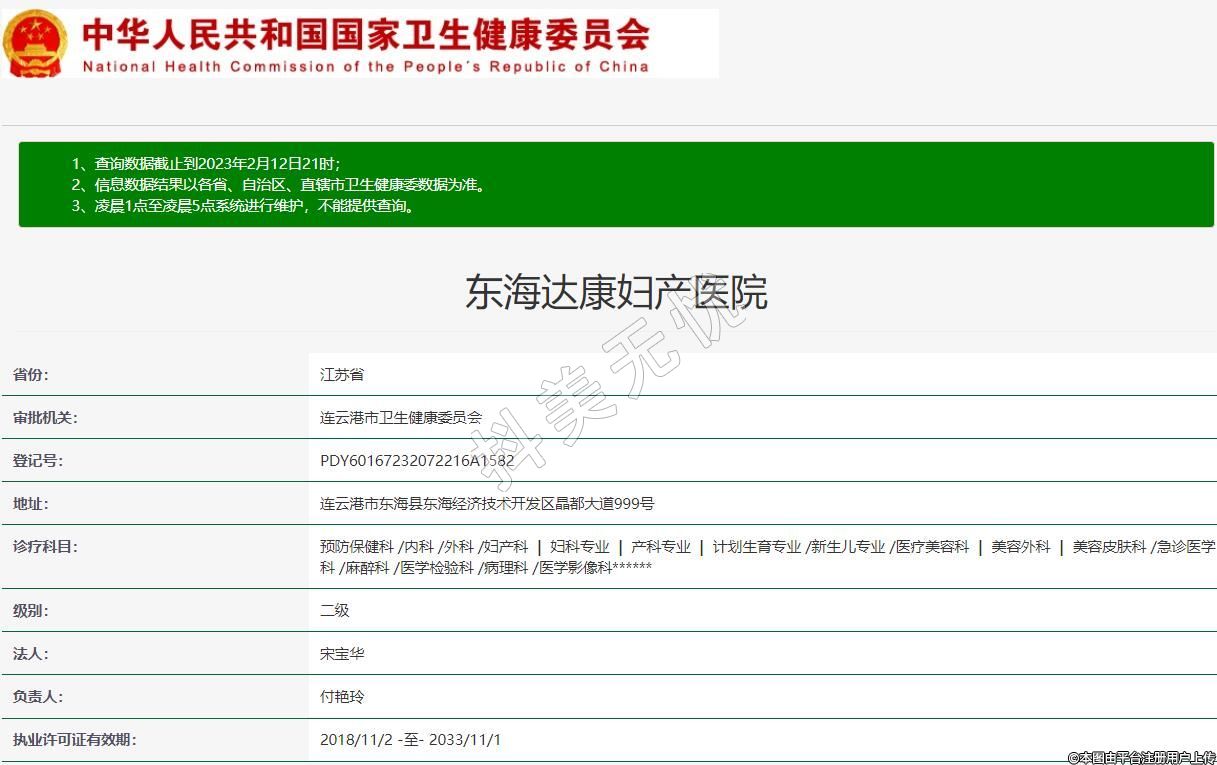Click the English 'National Health Commission' subtitle

[365, 67]
